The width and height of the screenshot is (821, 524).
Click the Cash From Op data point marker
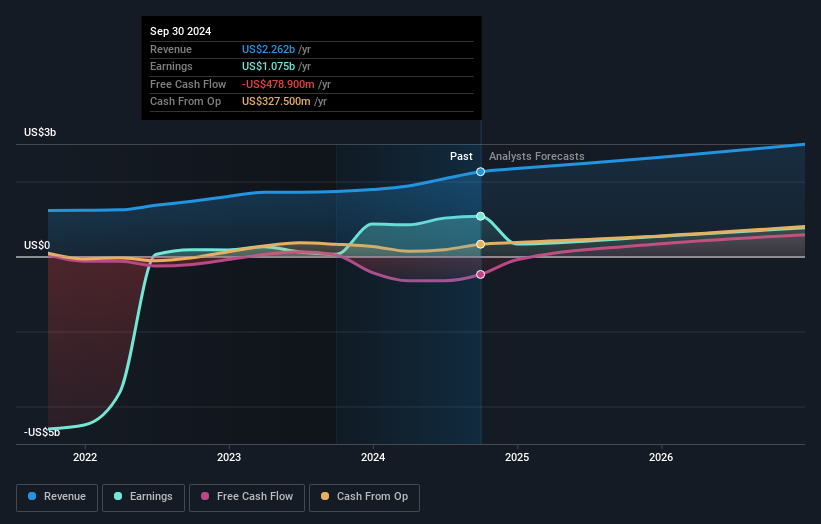coord(480,244)
